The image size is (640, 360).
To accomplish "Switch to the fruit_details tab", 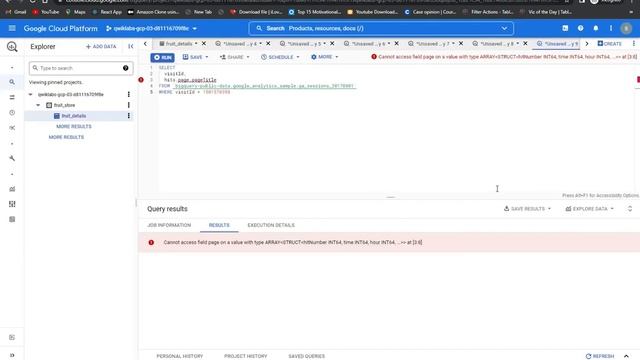I will coord(178,44).
